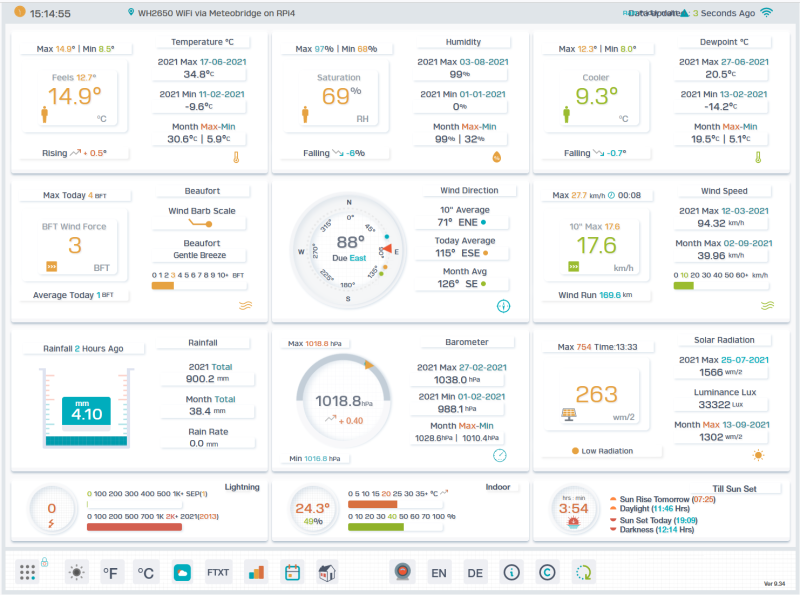Switch units to Fahrenheit
Image resolution: width=800 pixels, height=595 pixels.
coord(110,571)
